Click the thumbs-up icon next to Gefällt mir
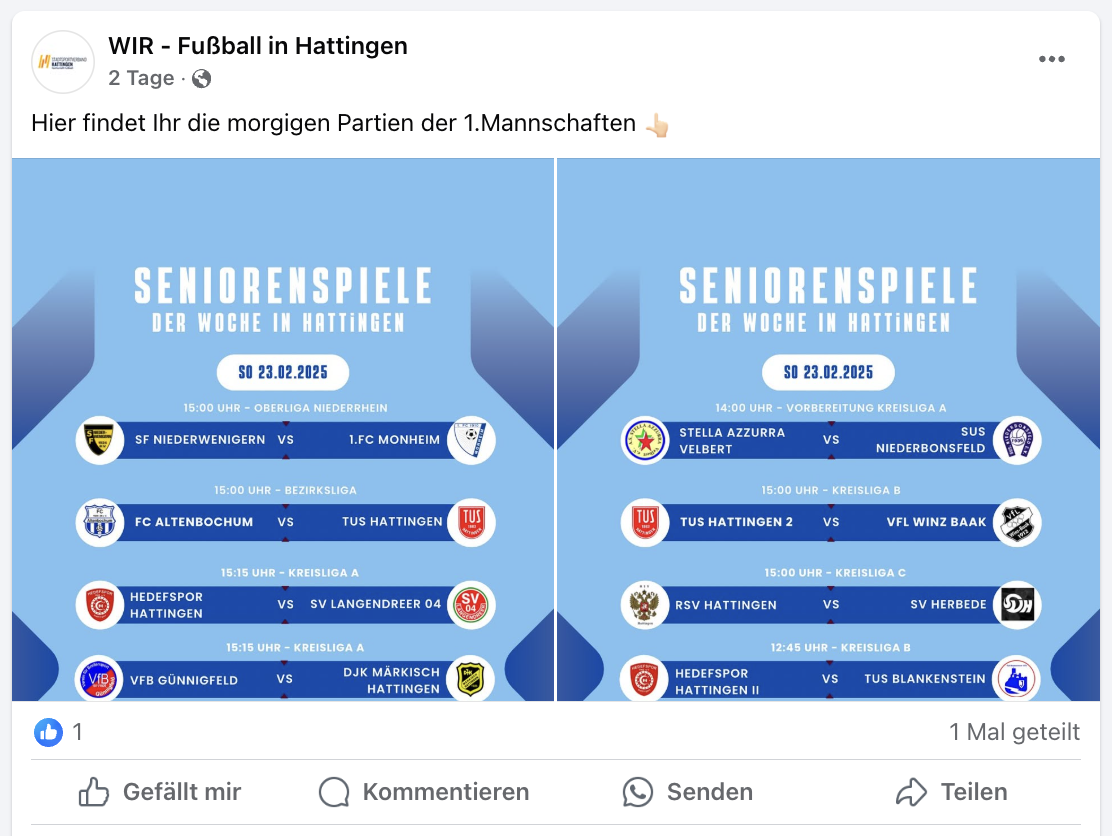 94,792
